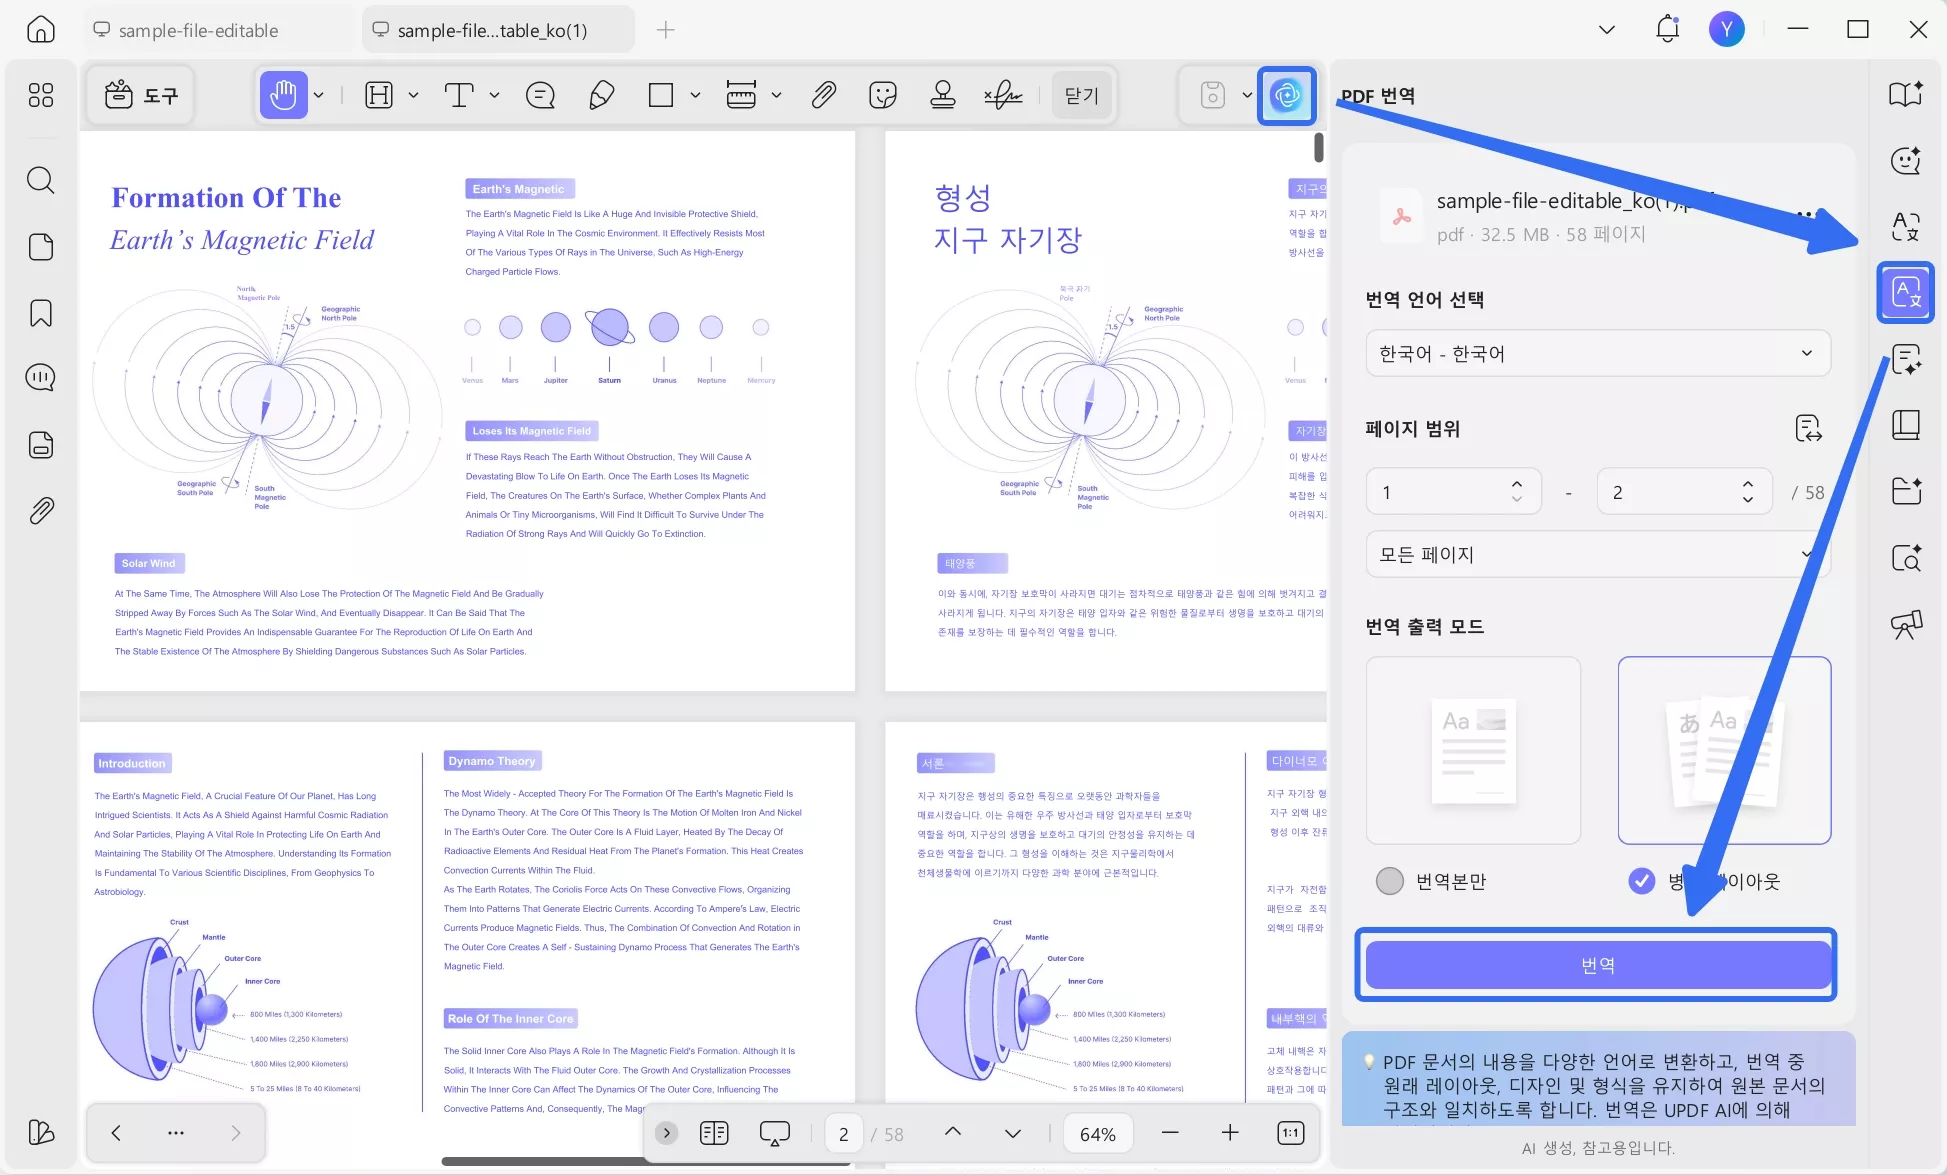Click the 번역 translate button
The image size is (1947, 1175).
click(x=1597, y=965)
